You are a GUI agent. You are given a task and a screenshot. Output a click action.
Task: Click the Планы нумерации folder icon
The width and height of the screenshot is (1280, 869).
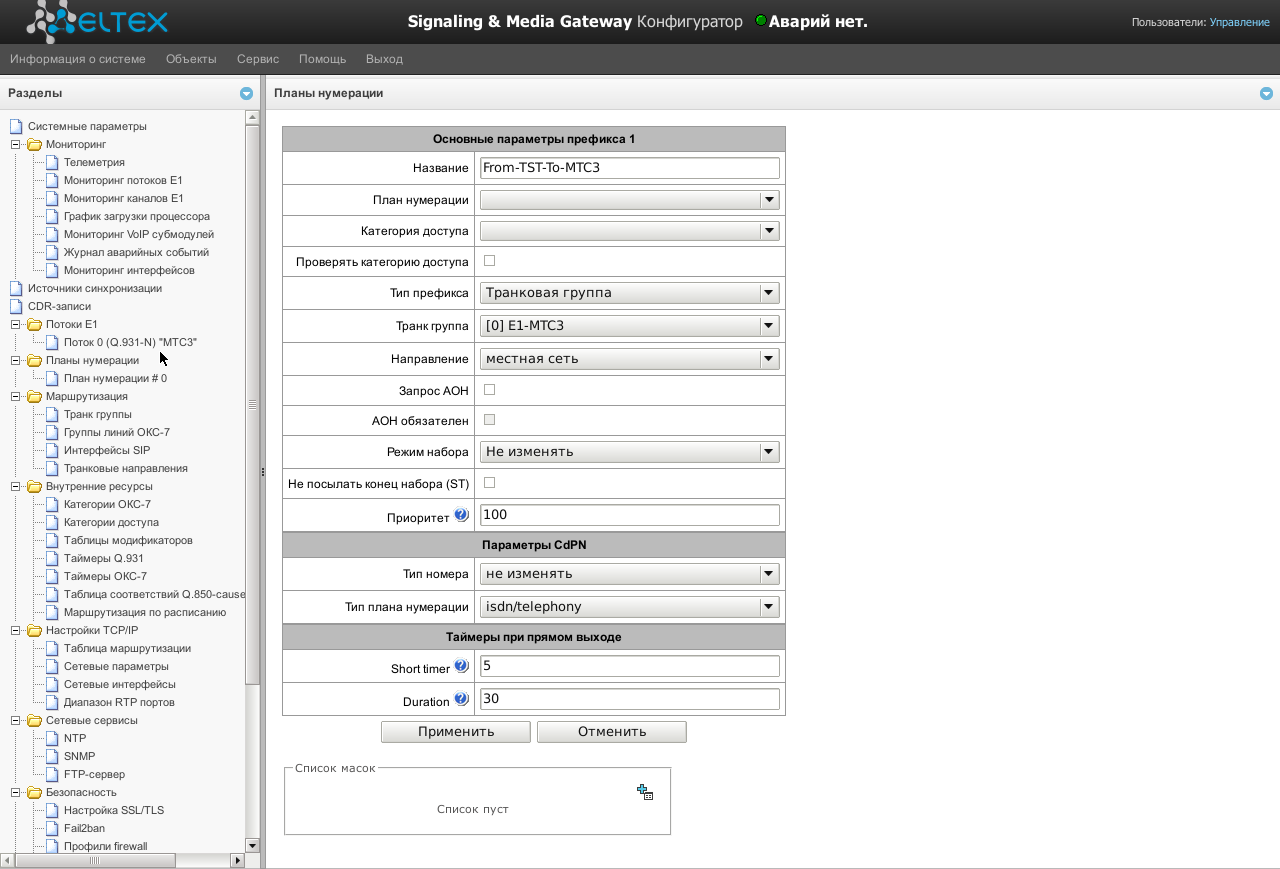[34, 361]
